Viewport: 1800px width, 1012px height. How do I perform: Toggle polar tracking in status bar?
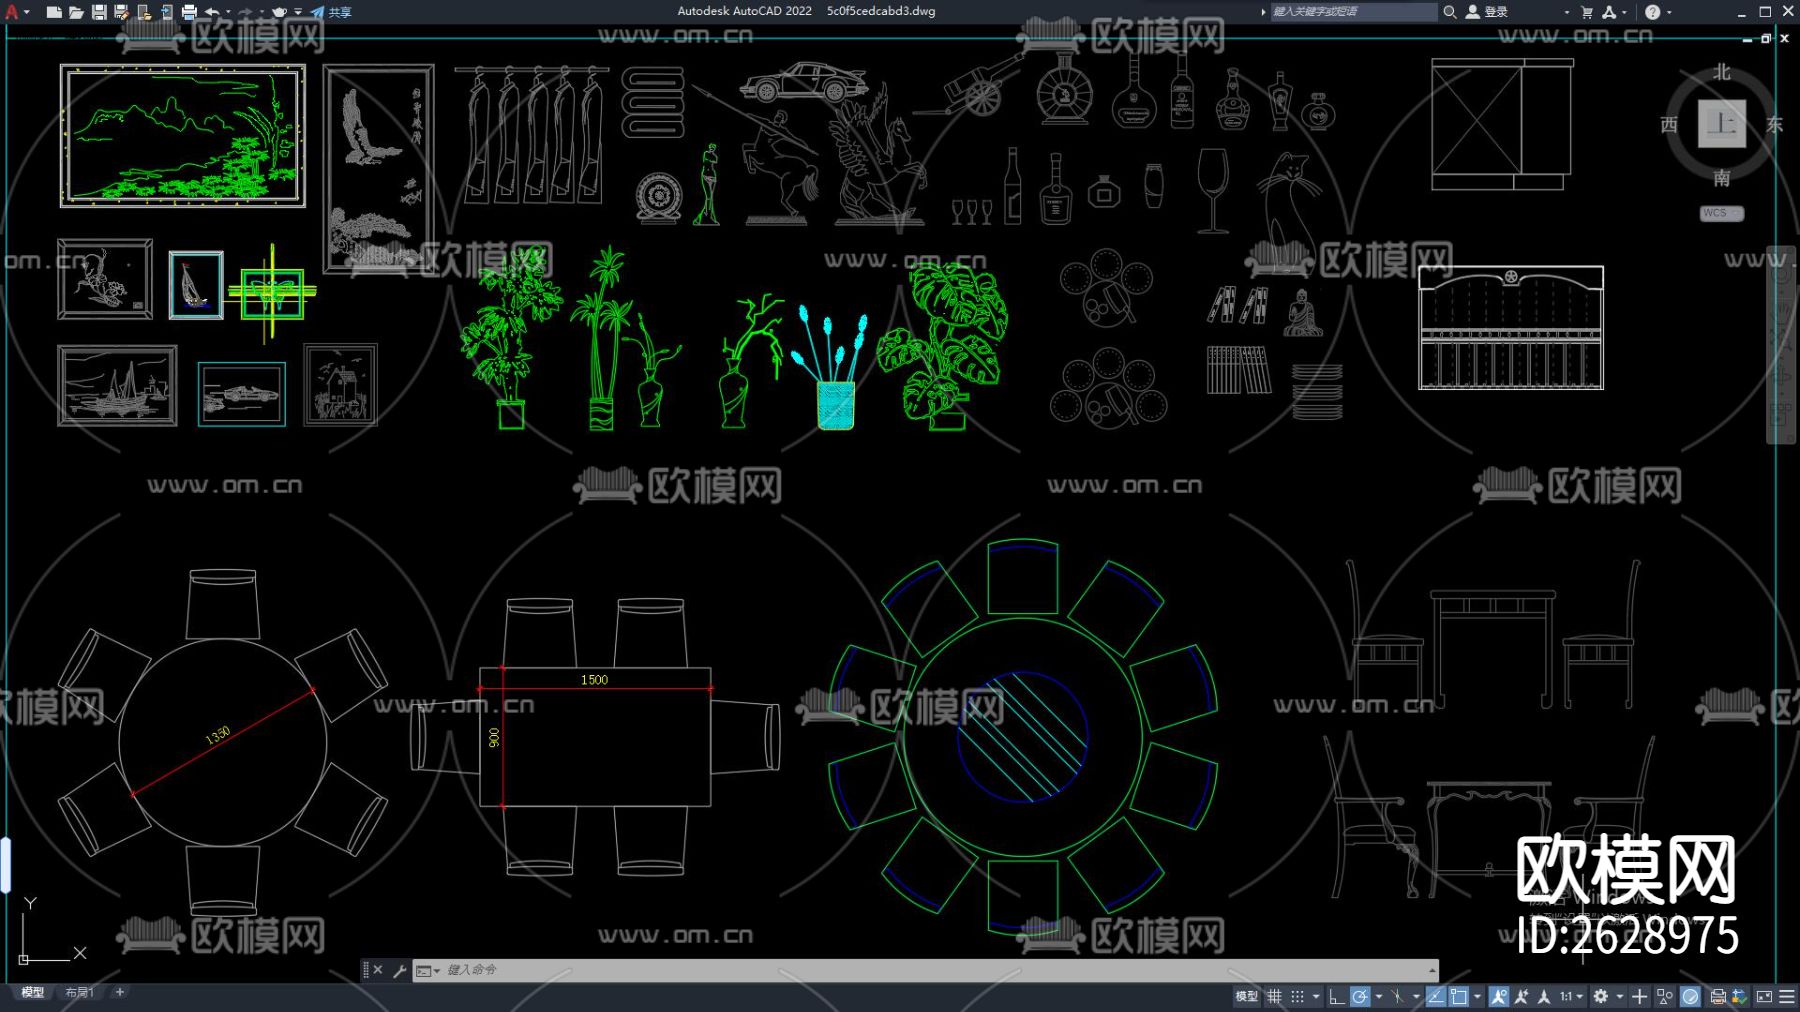pyautogui.click(x=1360, y=997)
